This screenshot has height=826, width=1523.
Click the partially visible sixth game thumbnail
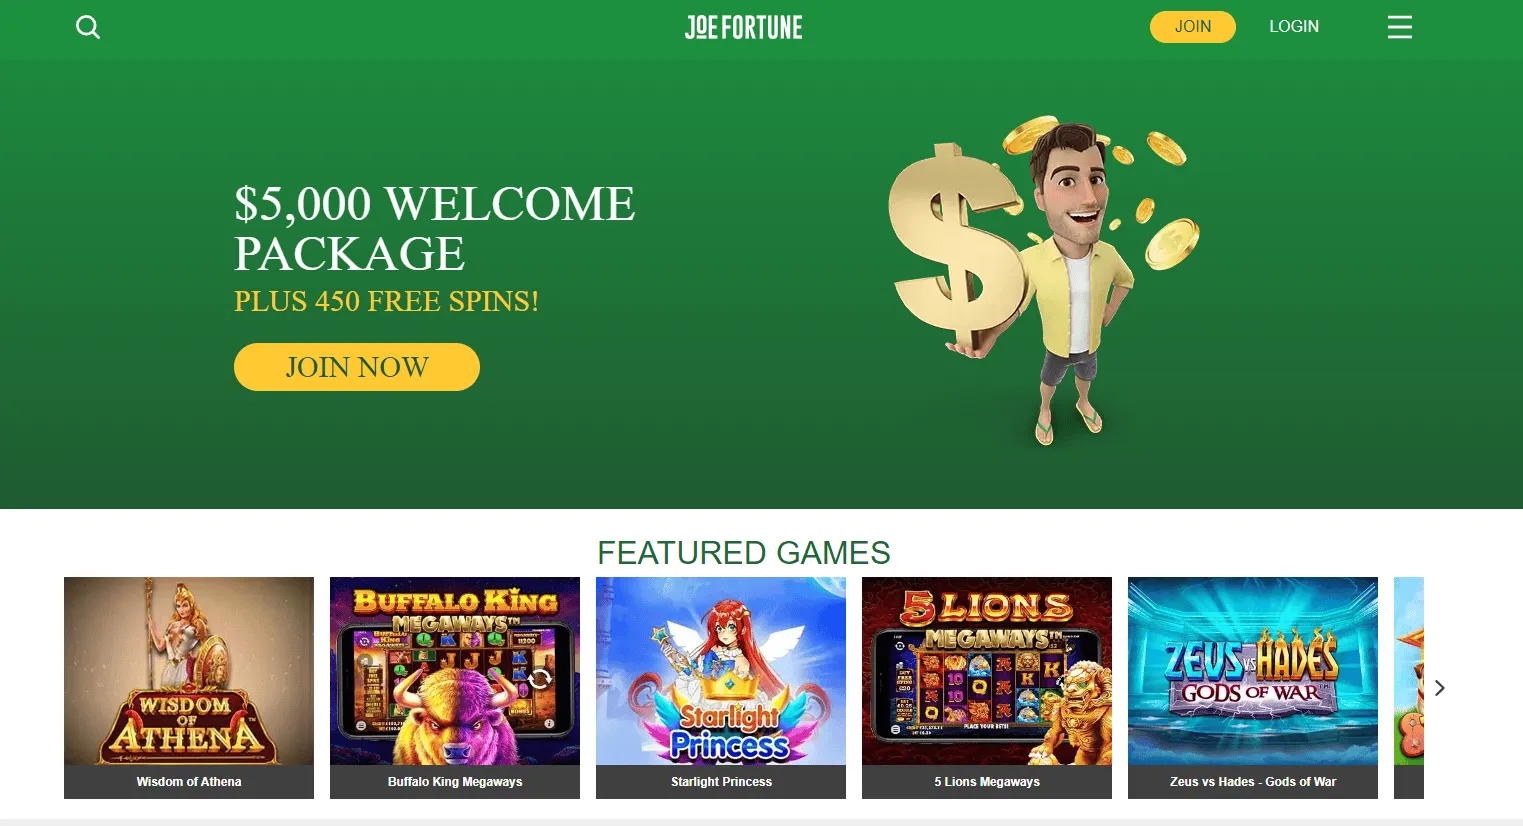tap(1409, 688)
